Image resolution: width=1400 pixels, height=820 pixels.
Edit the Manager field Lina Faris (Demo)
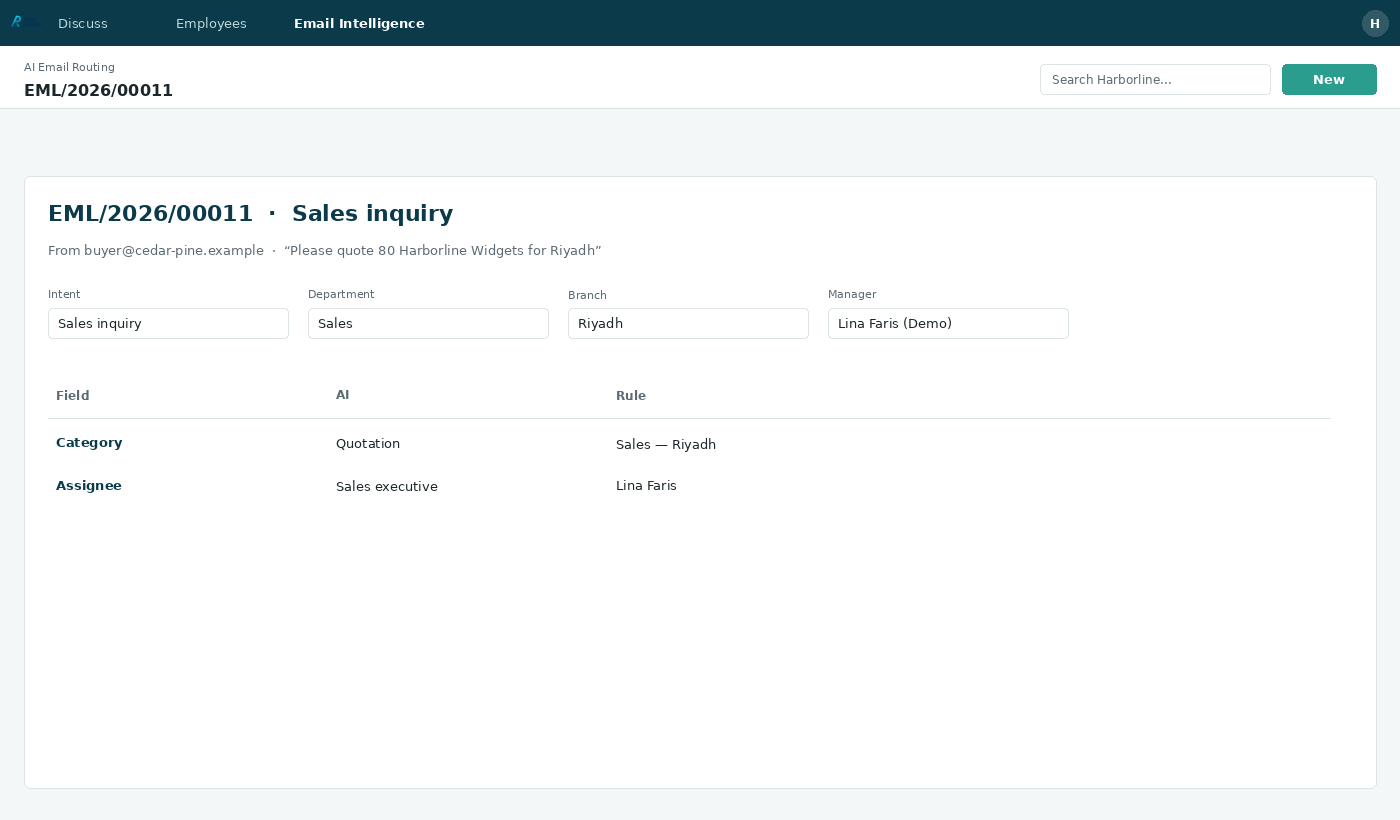948,323
